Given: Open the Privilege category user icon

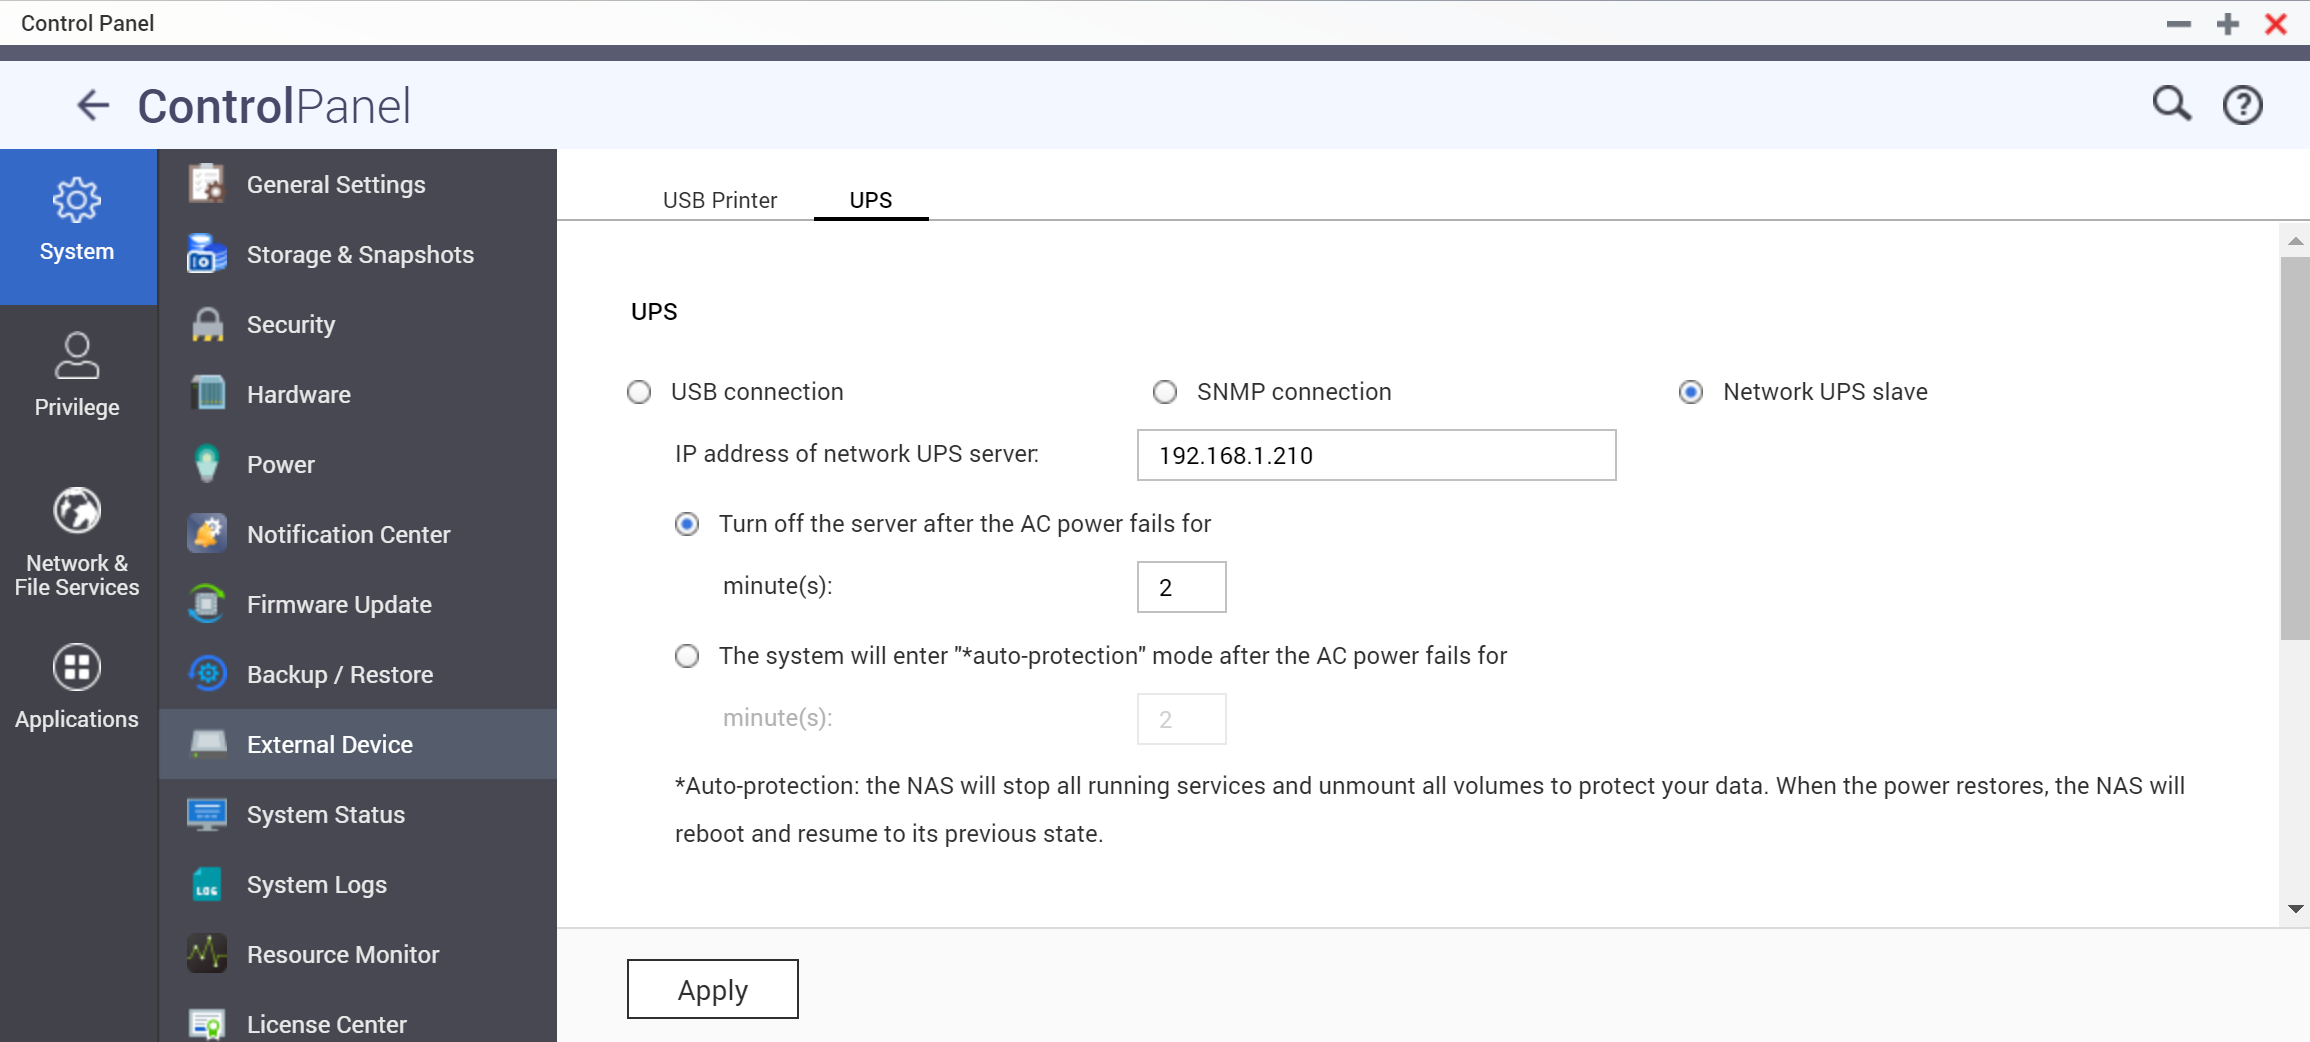Looking at the screenshot, I should point(77,356).
